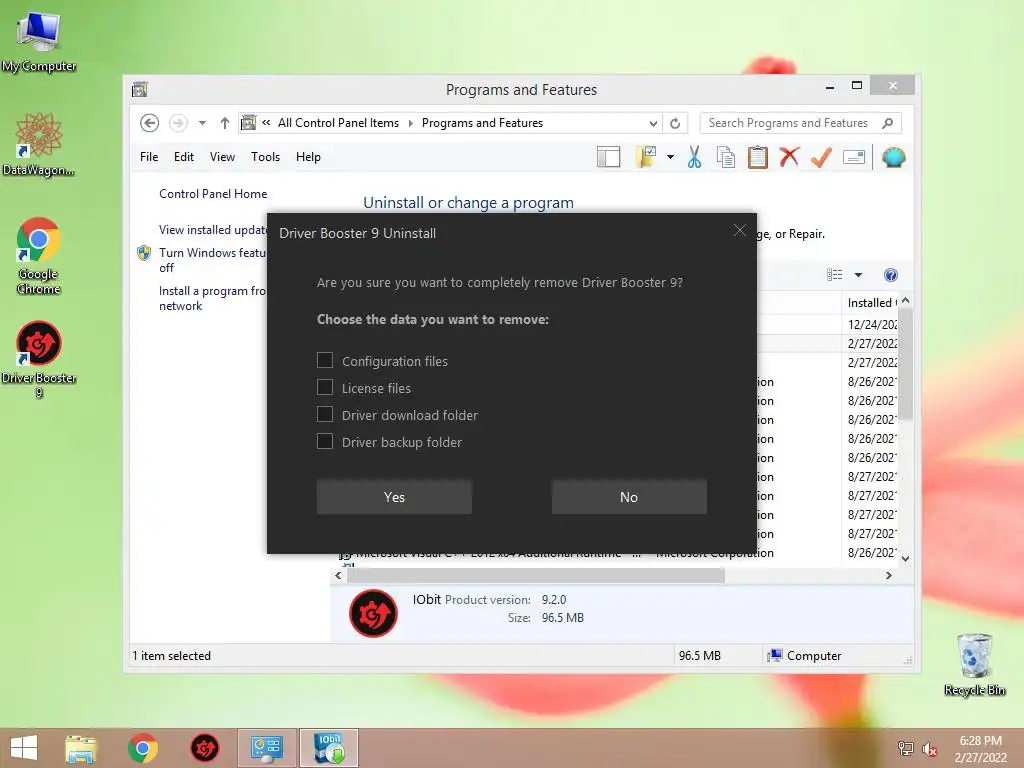Viewport: 1024px width, 768px height.
Task: Open Install a program from the network
Action: (213, 298)
